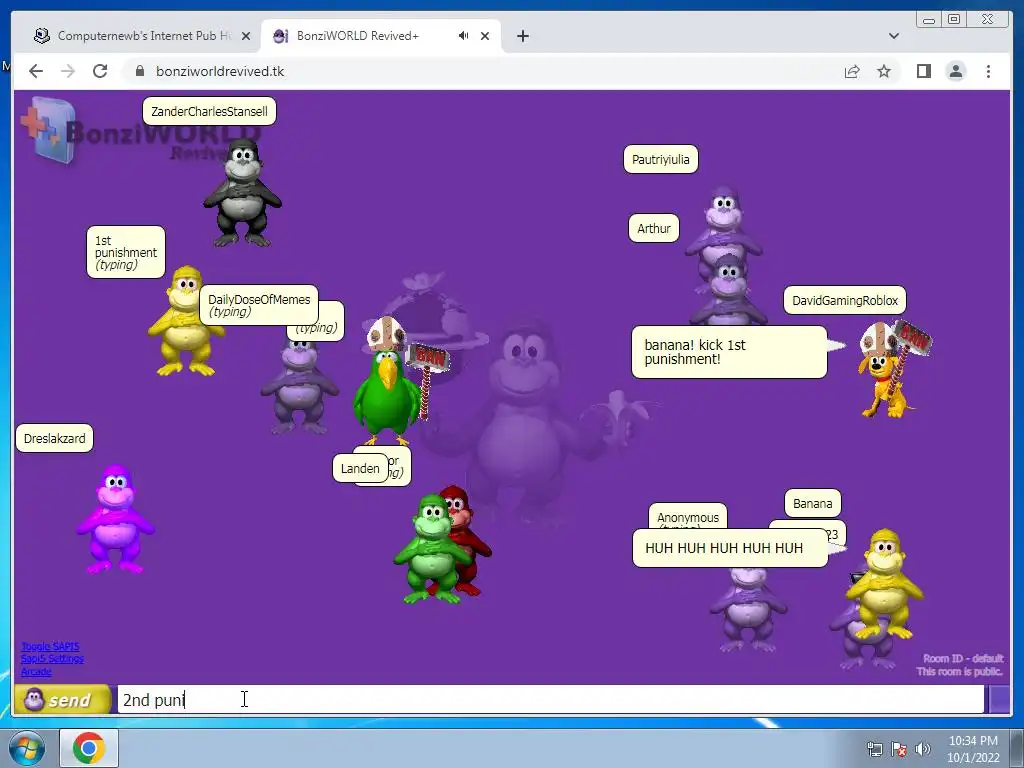Select the BonziWORLD Revived+ tab
Viewport: 1024px width, 768px height.
(x=380, y=36)
